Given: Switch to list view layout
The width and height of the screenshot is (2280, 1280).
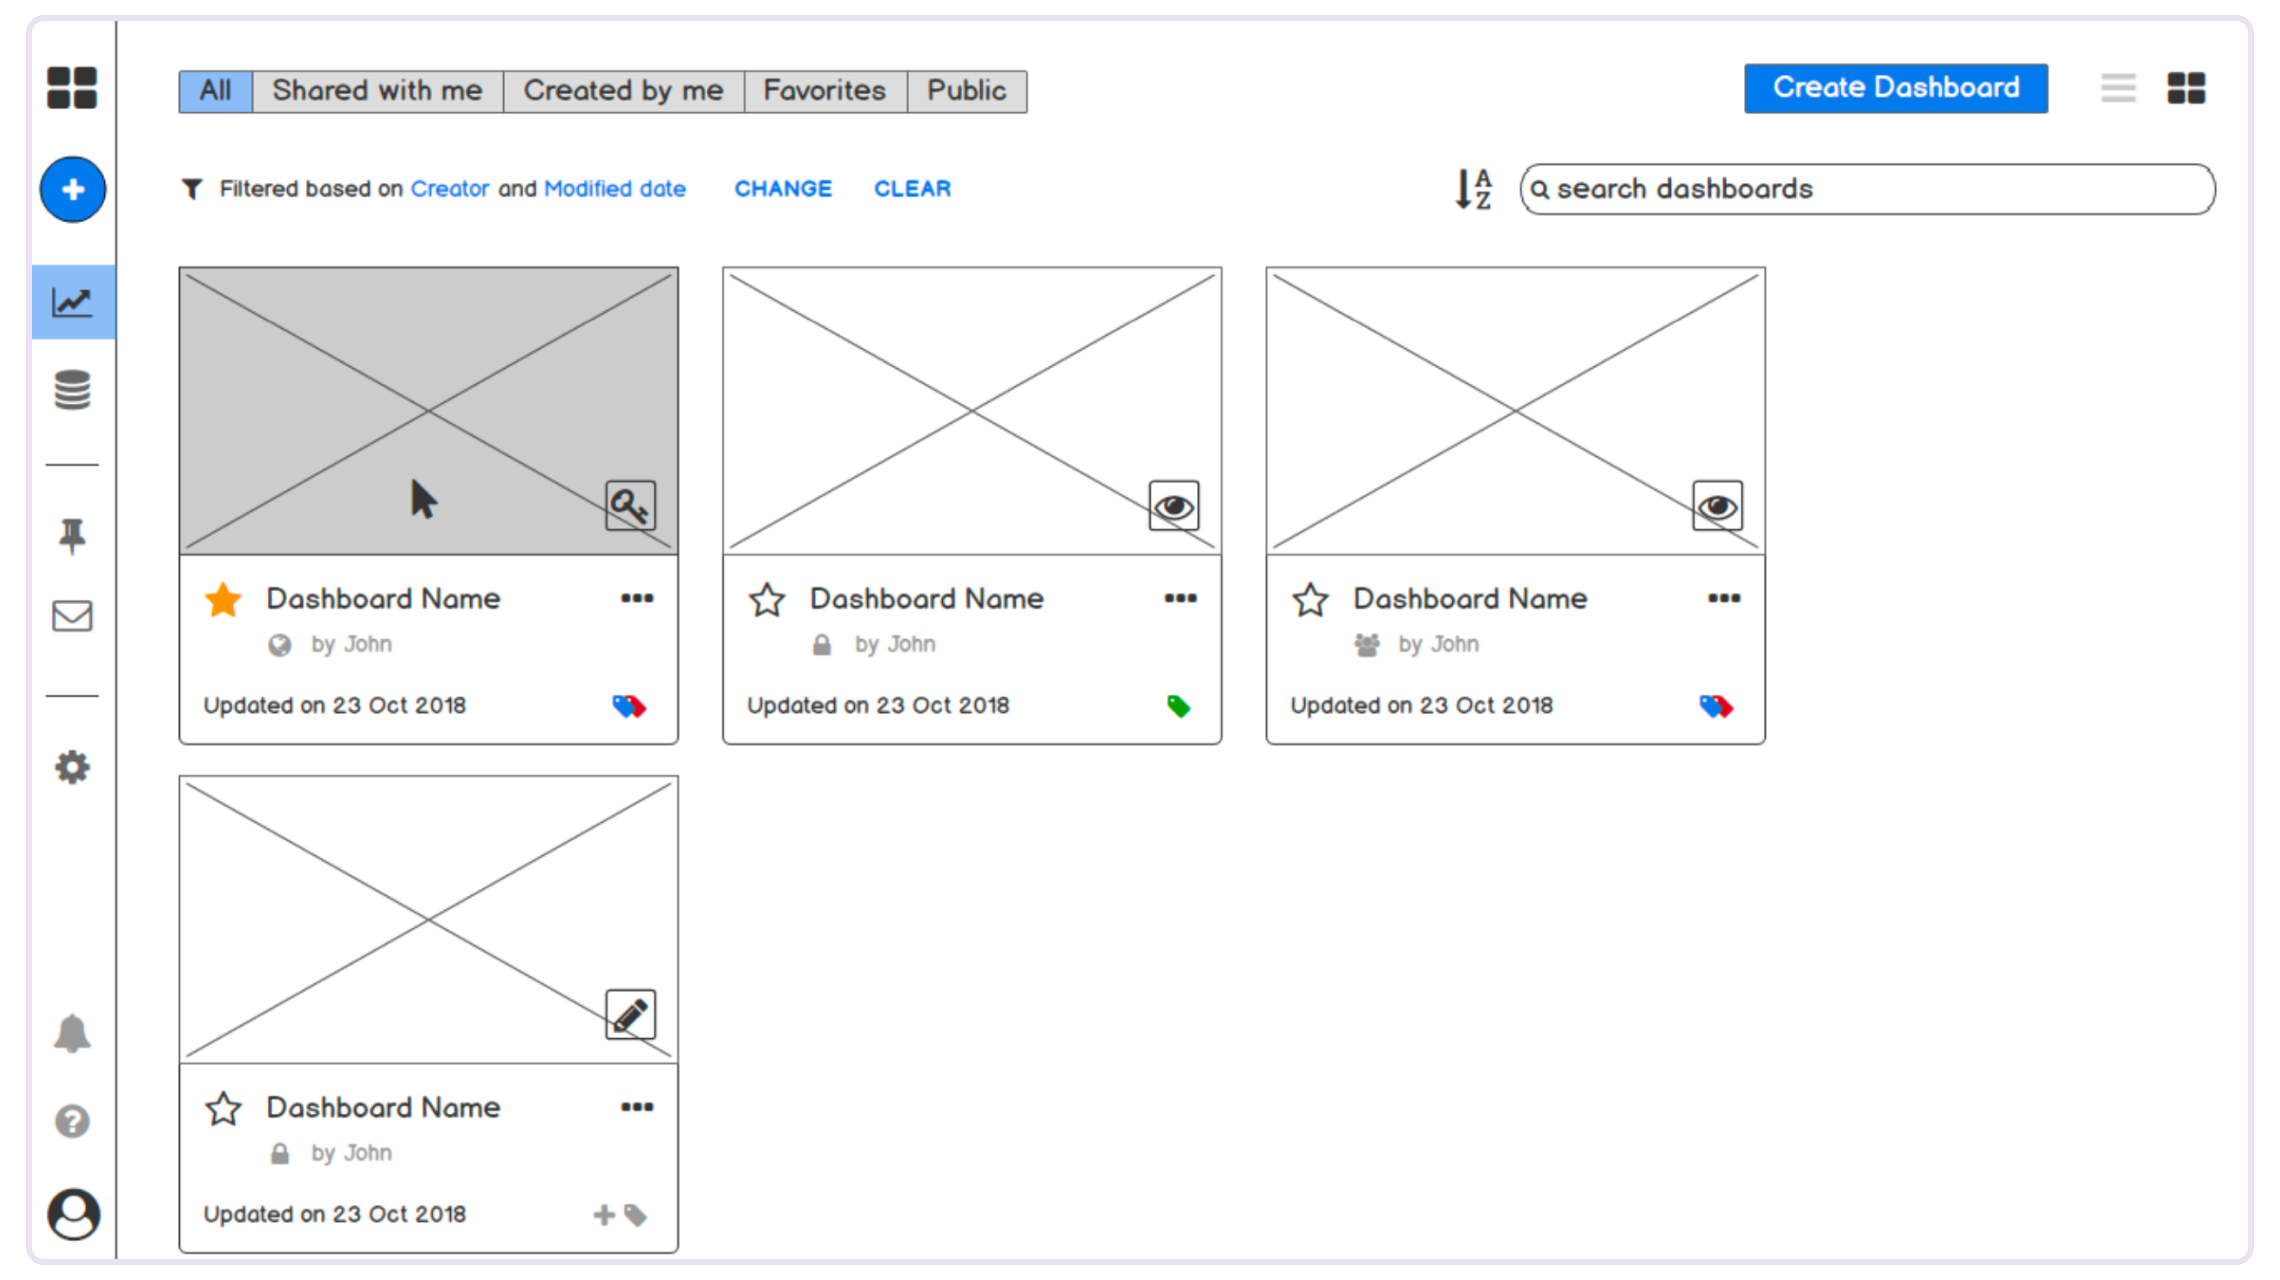Looking at the screenshot, I should (2118, 88).
